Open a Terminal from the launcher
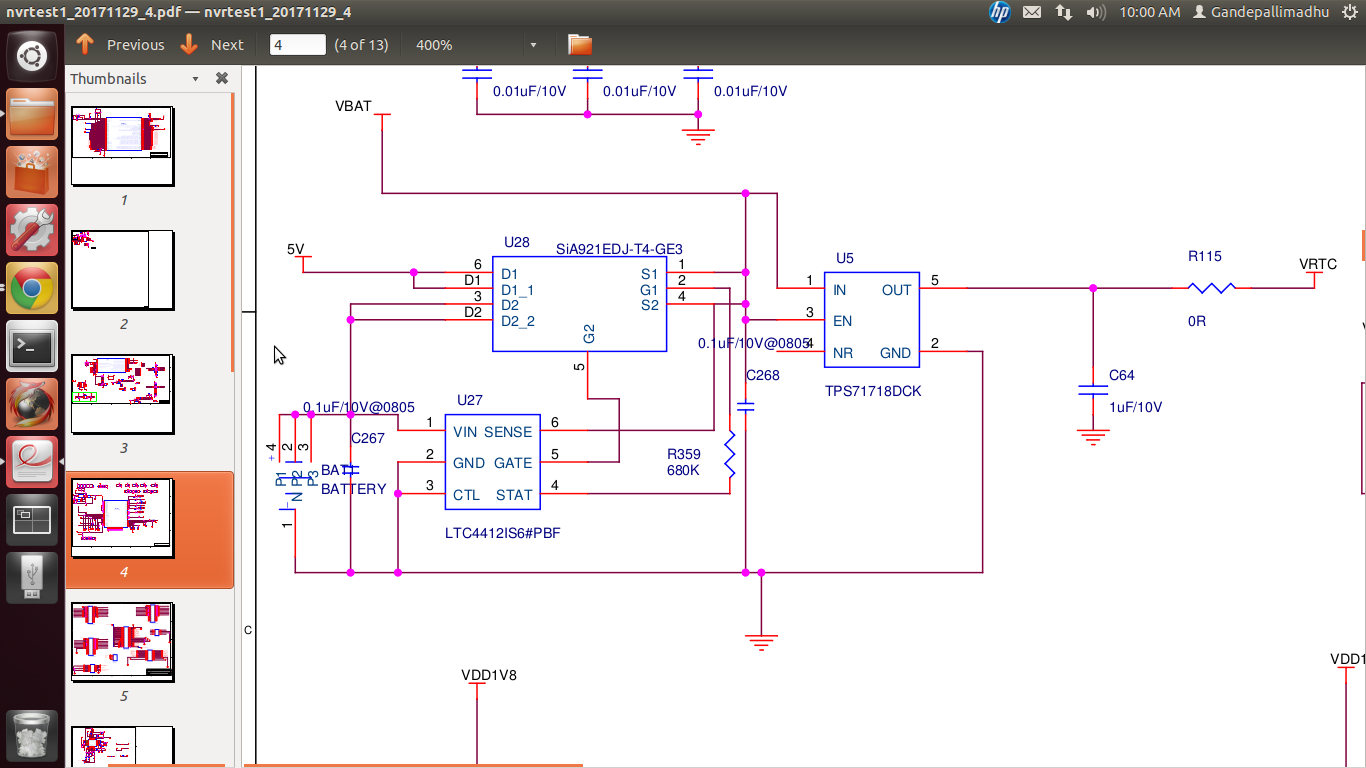Screen dimensions: 1366x768 tap(31, 345)
